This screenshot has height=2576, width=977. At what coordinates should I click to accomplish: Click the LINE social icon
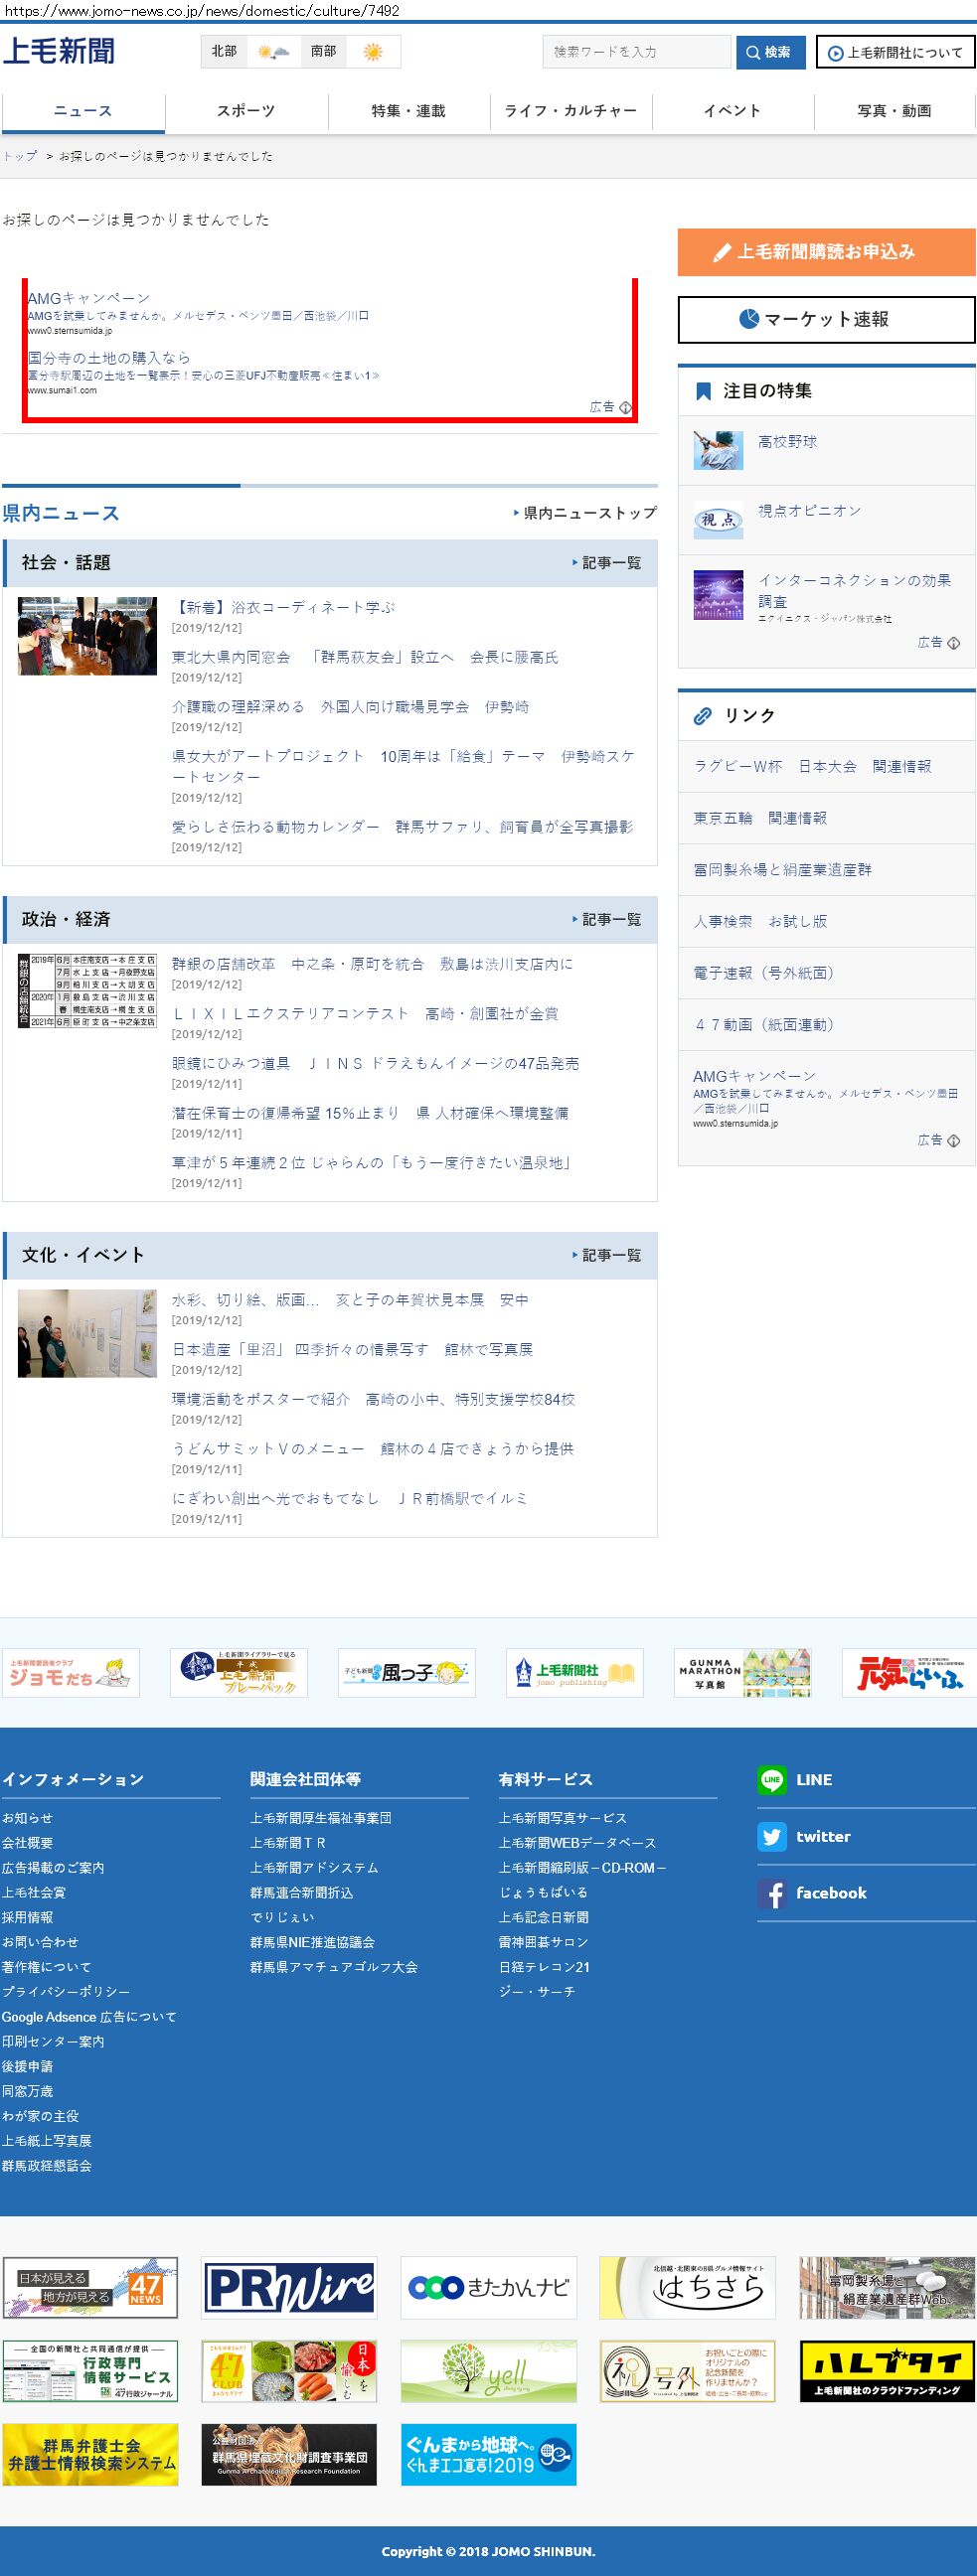pyautogui.click(x=771, y=1780)
